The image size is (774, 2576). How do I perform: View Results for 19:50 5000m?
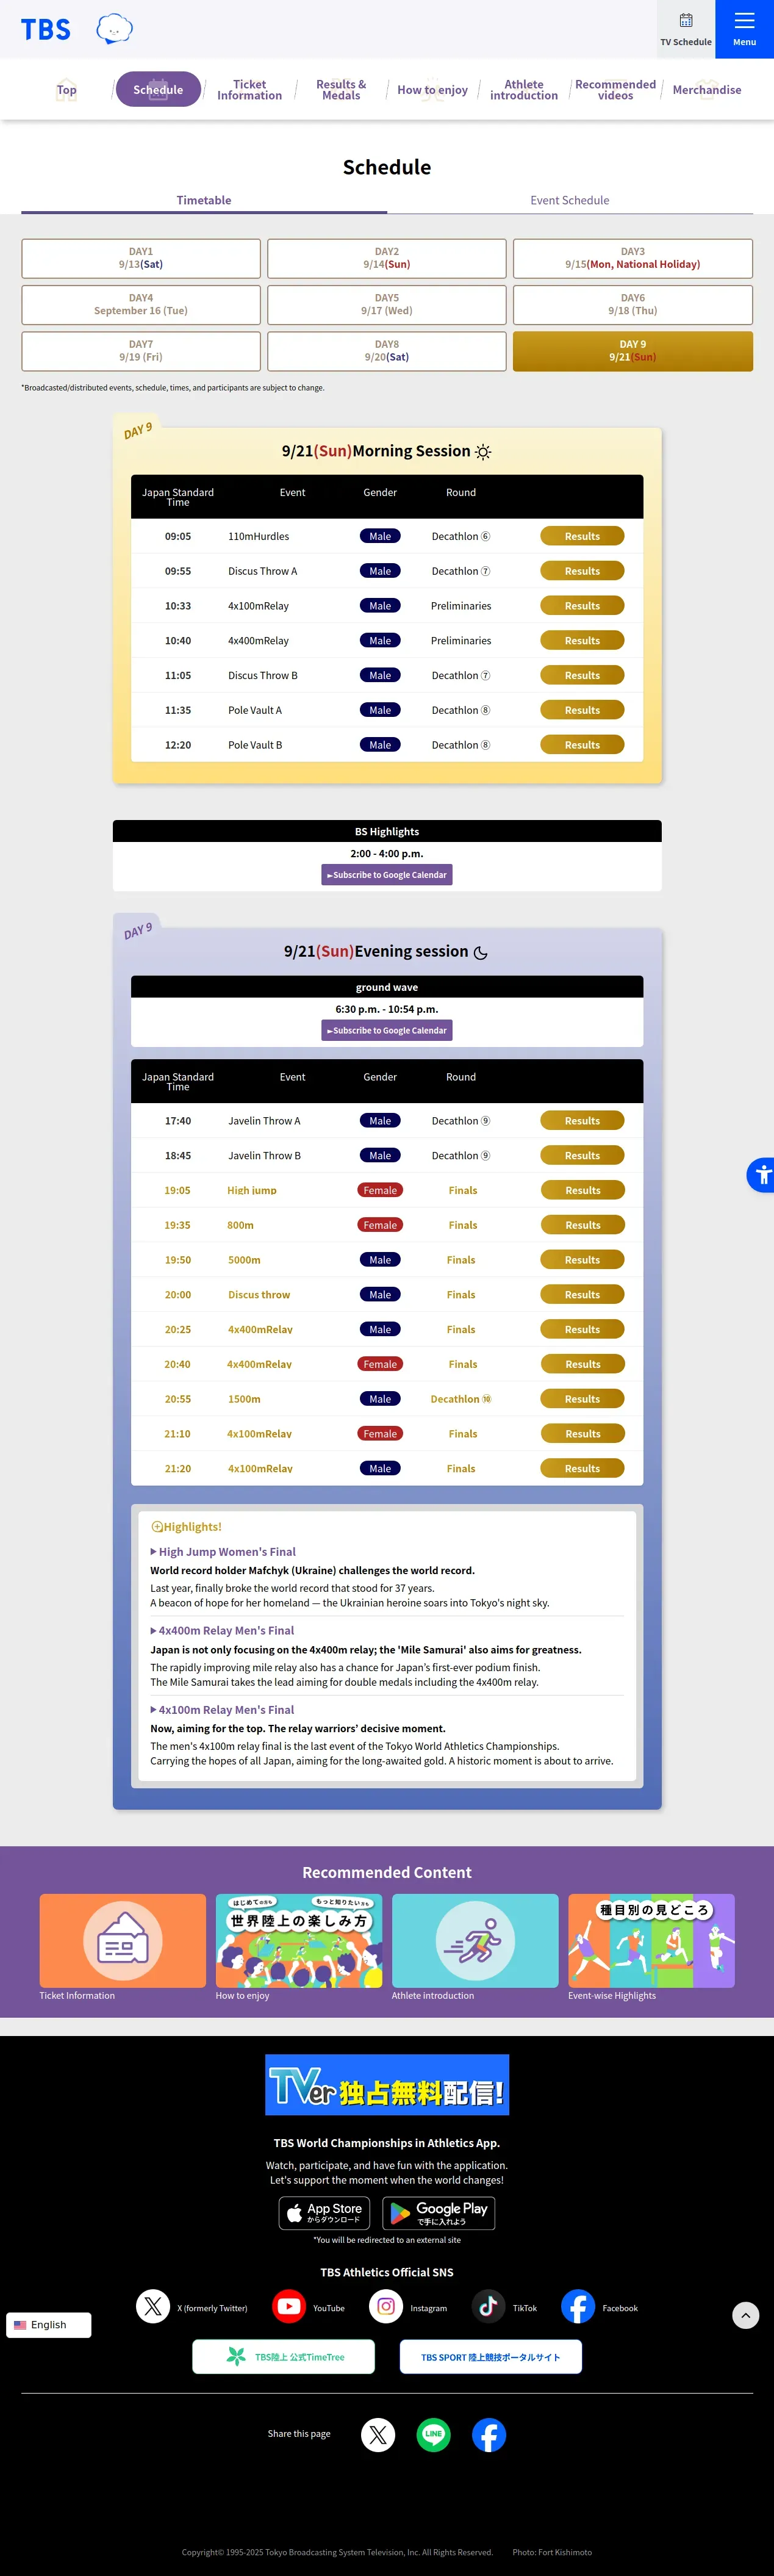pyautogui.click(x=582, y=1260)
